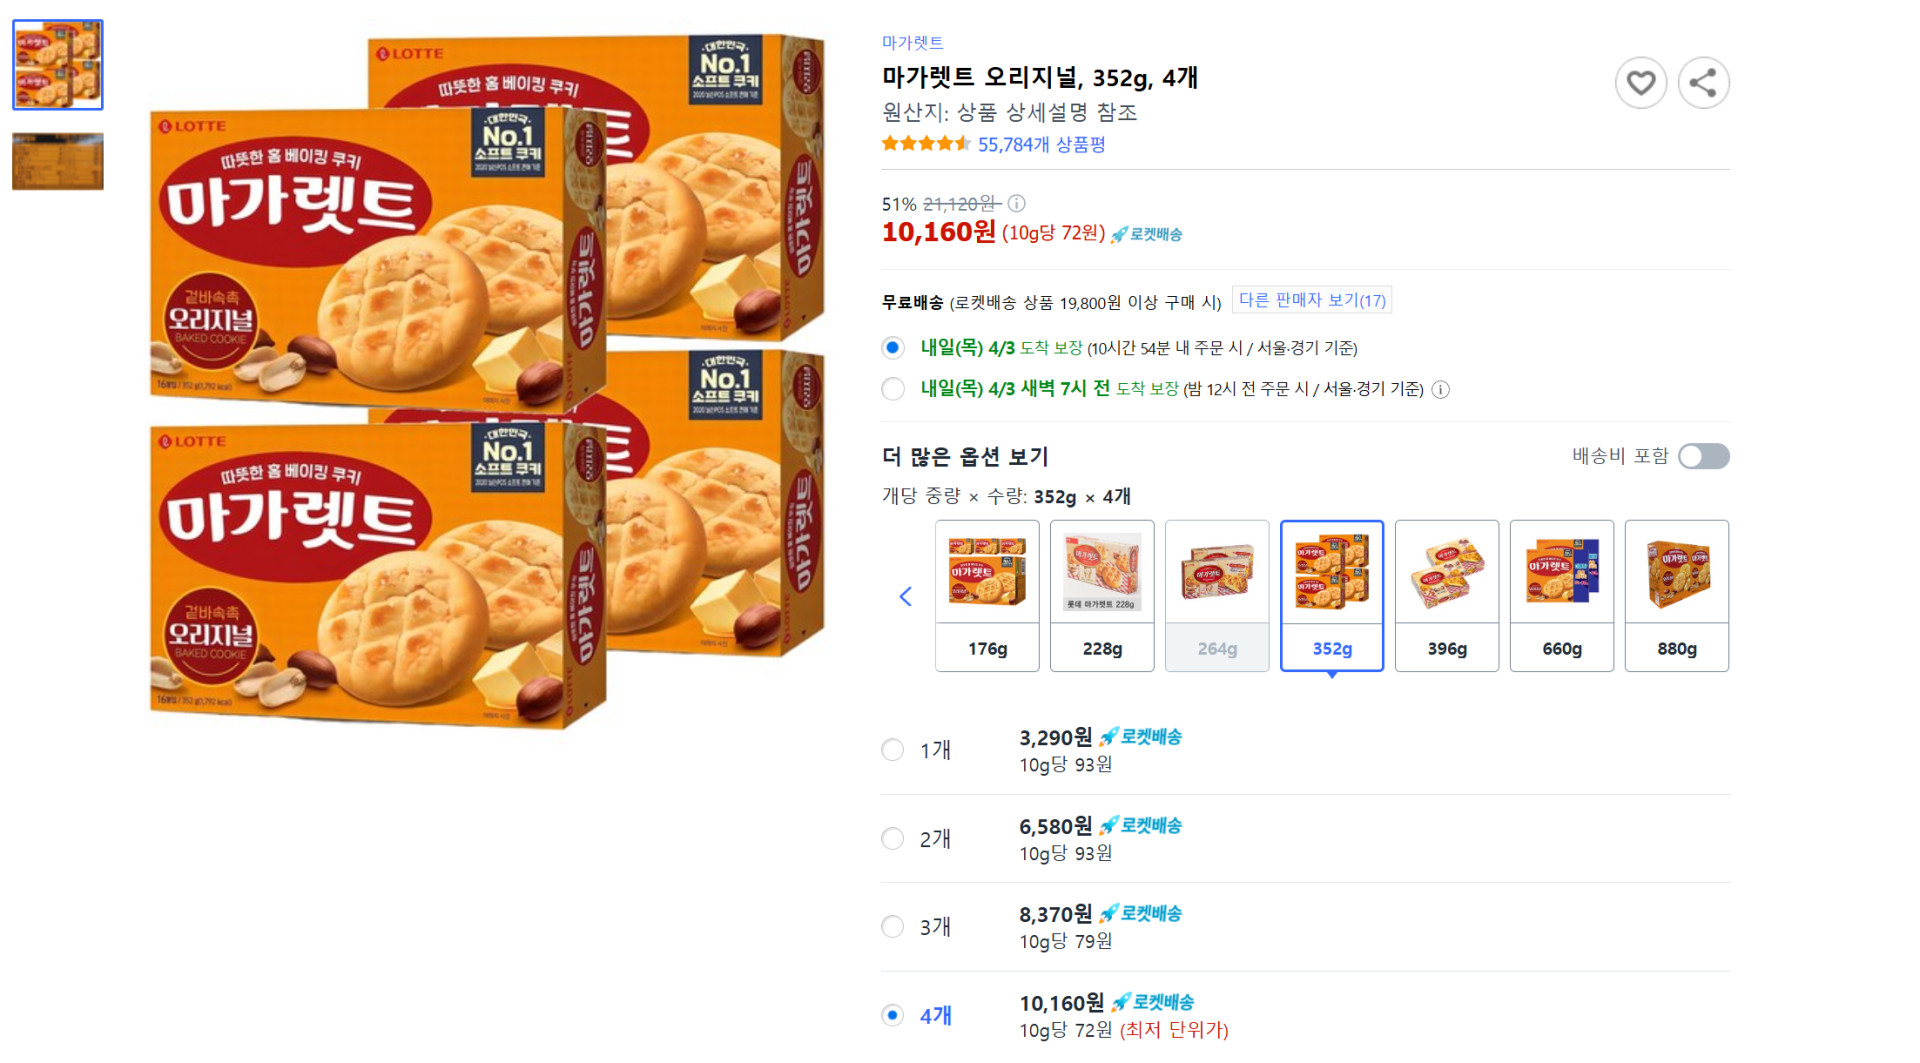Switch to the 176g product option

987,595
